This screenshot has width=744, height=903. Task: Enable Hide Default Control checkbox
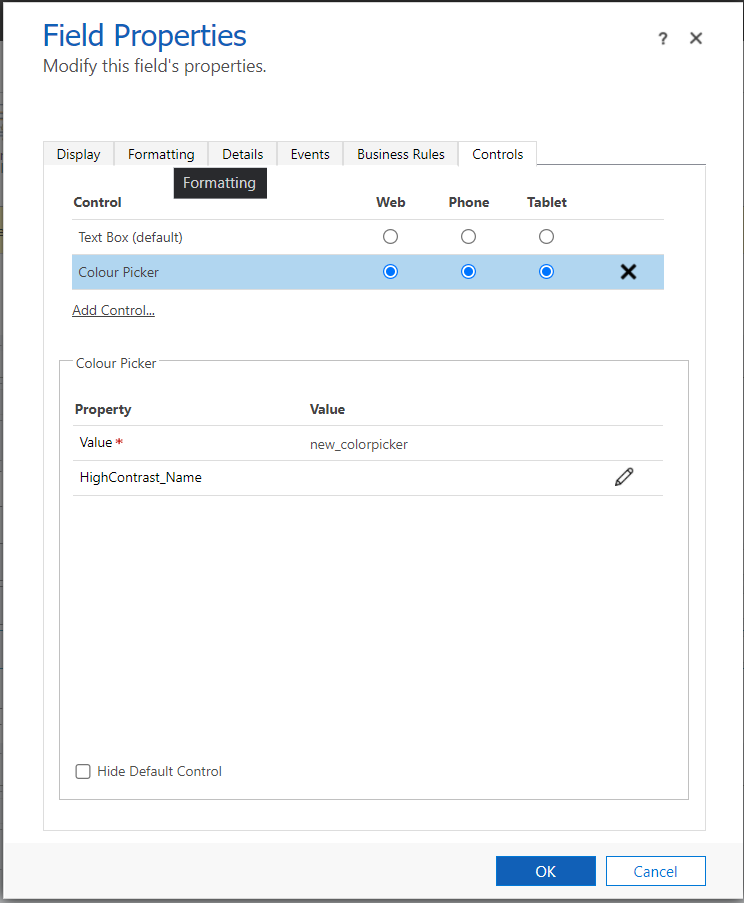pos(84,771)
